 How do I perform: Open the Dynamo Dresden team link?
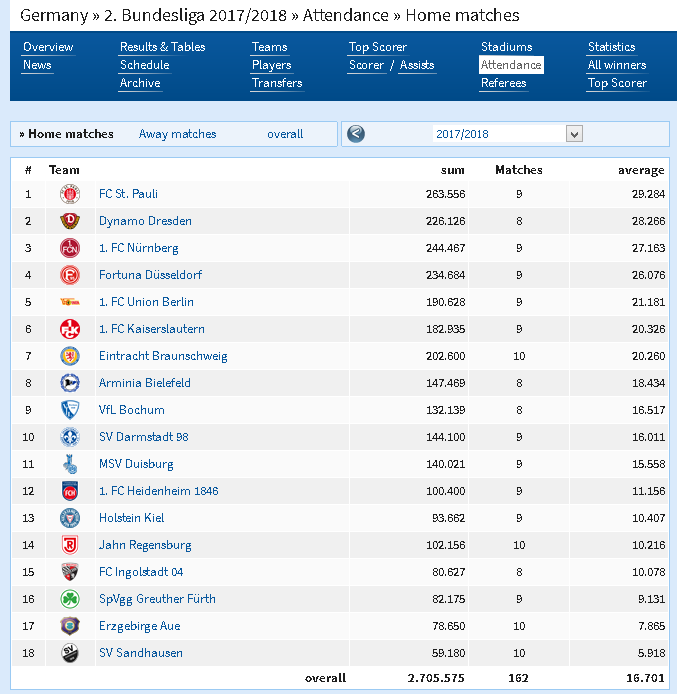(x=145, y=221)
